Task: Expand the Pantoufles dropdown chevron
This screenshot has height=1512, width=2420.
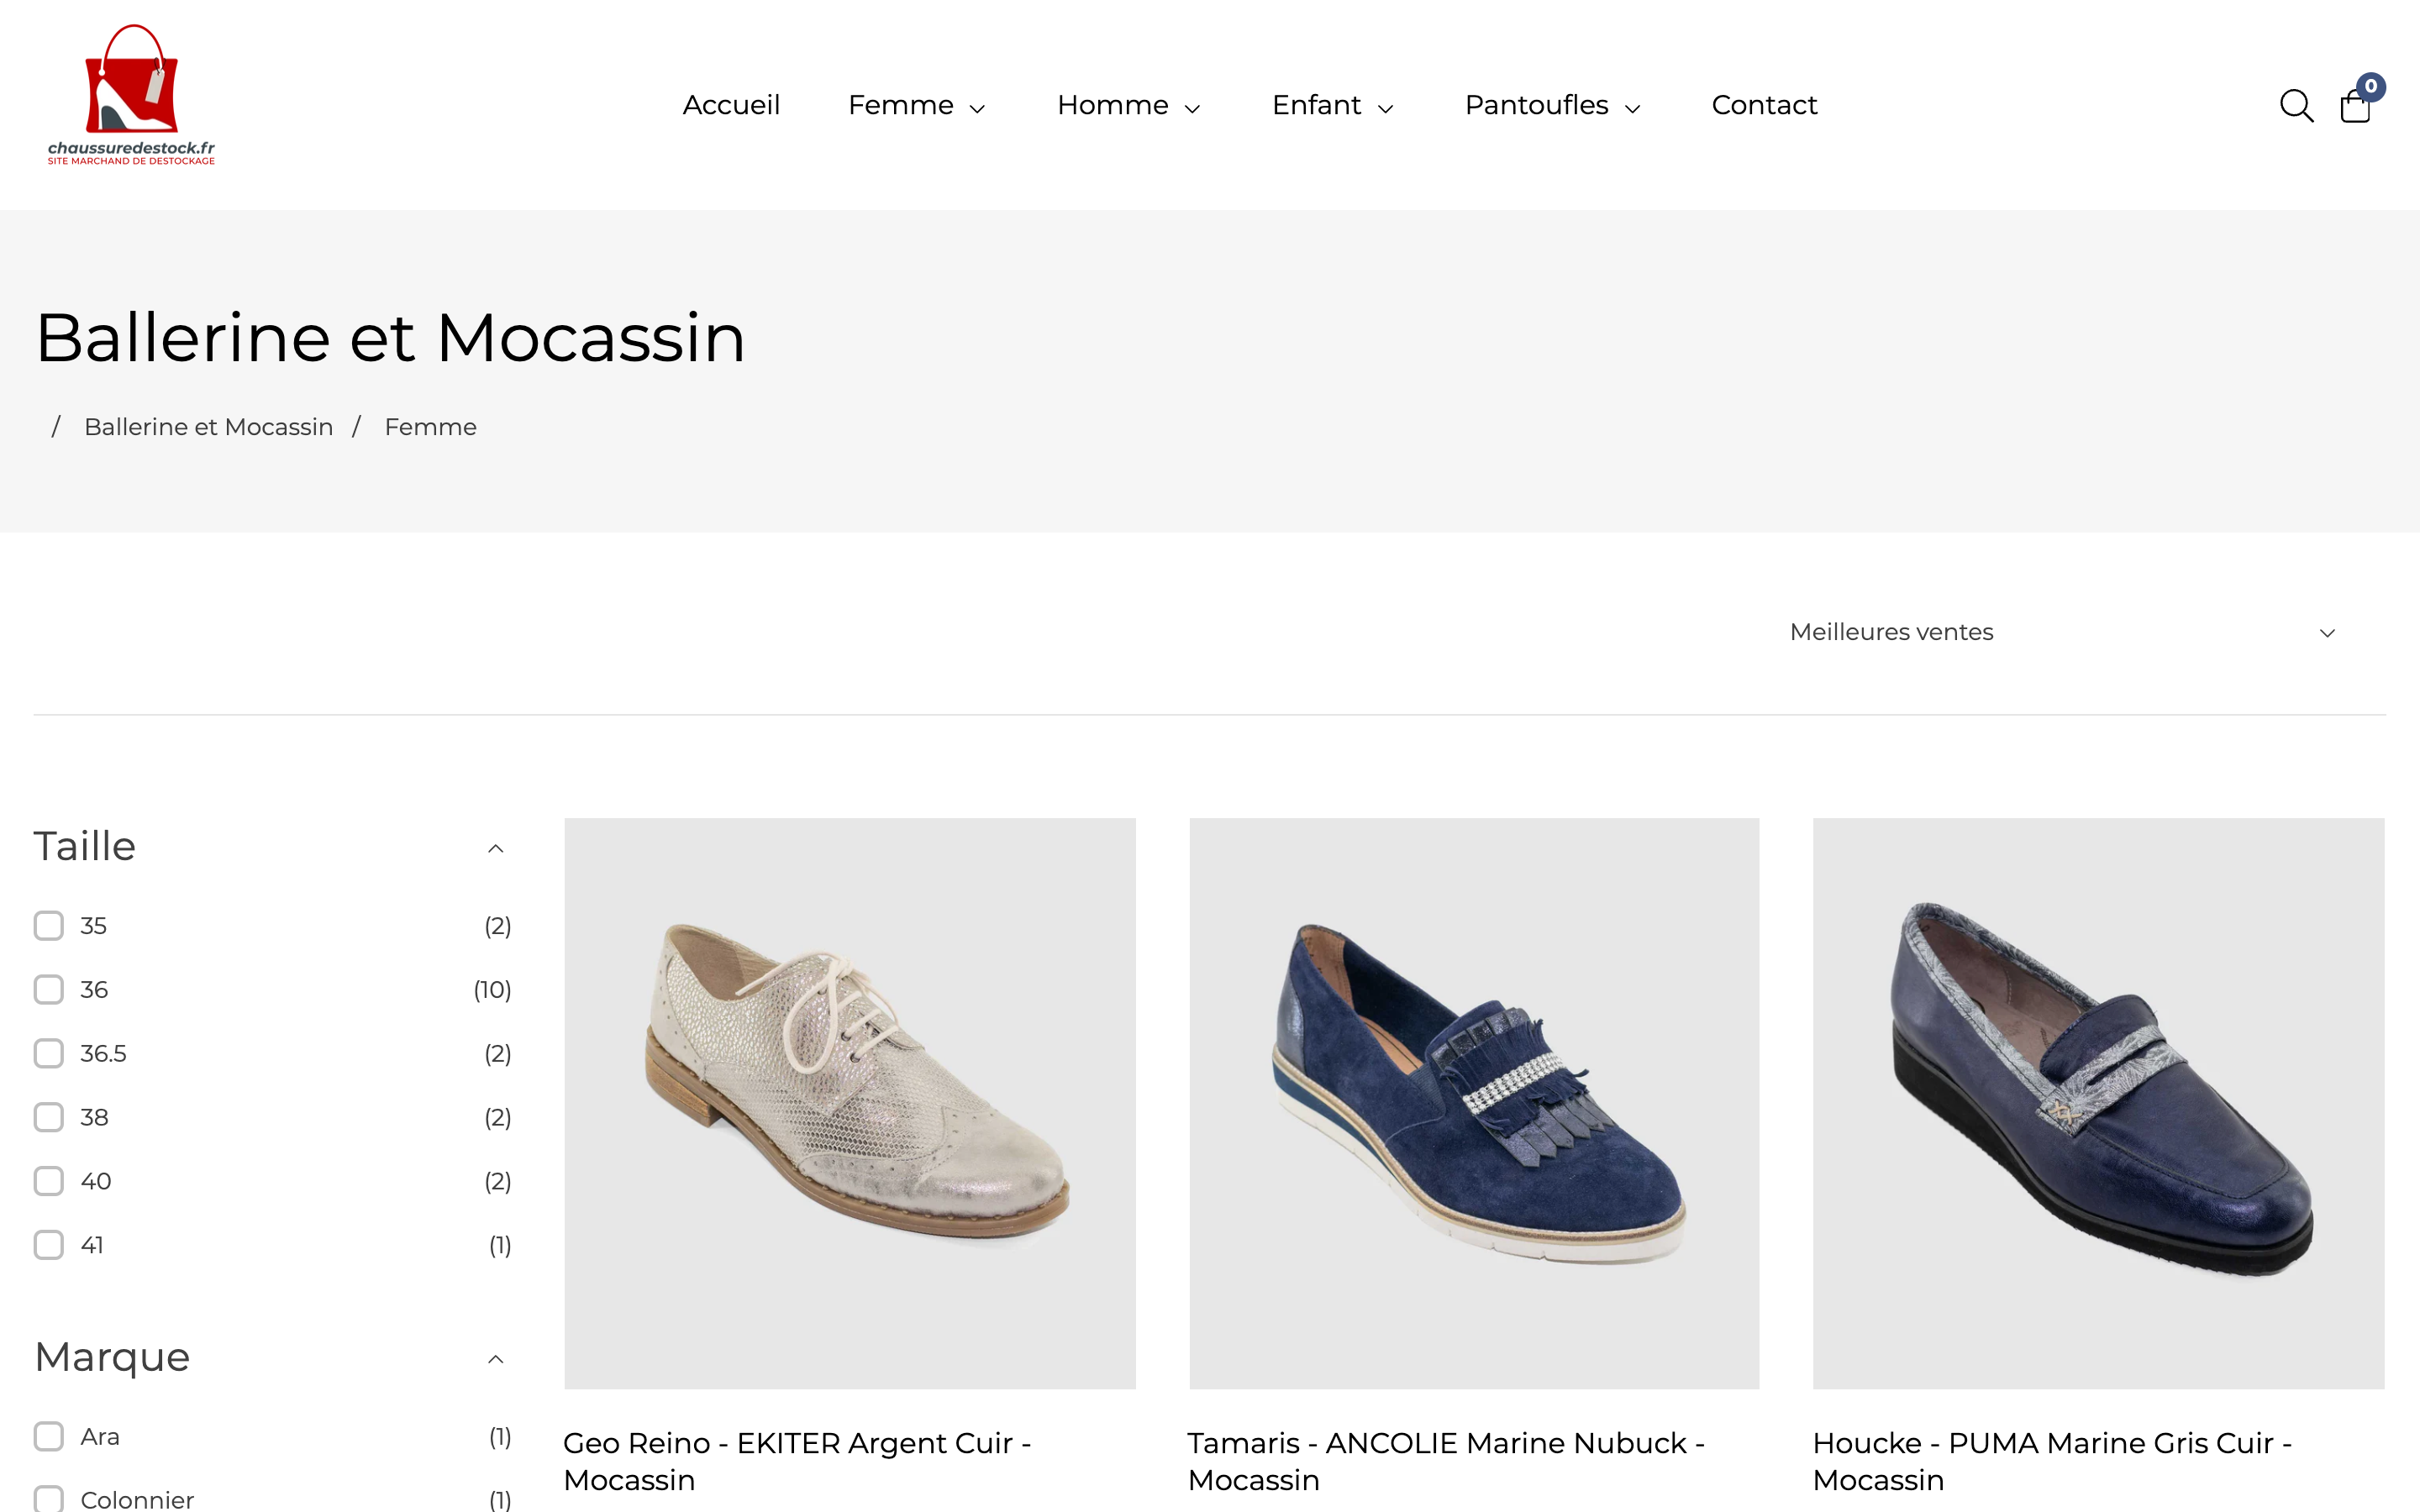Action: click(x=1634, y=108)
